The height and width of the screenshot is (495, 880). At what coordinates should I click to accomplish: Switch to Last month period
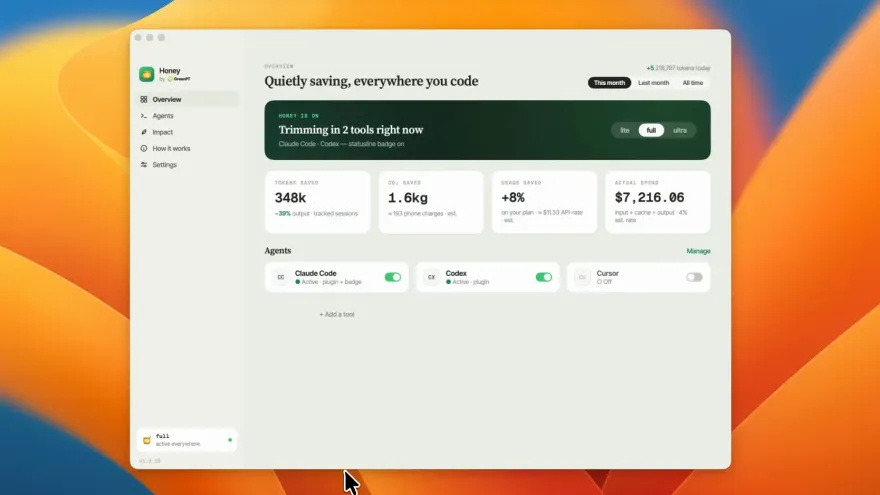coord(653,82)
